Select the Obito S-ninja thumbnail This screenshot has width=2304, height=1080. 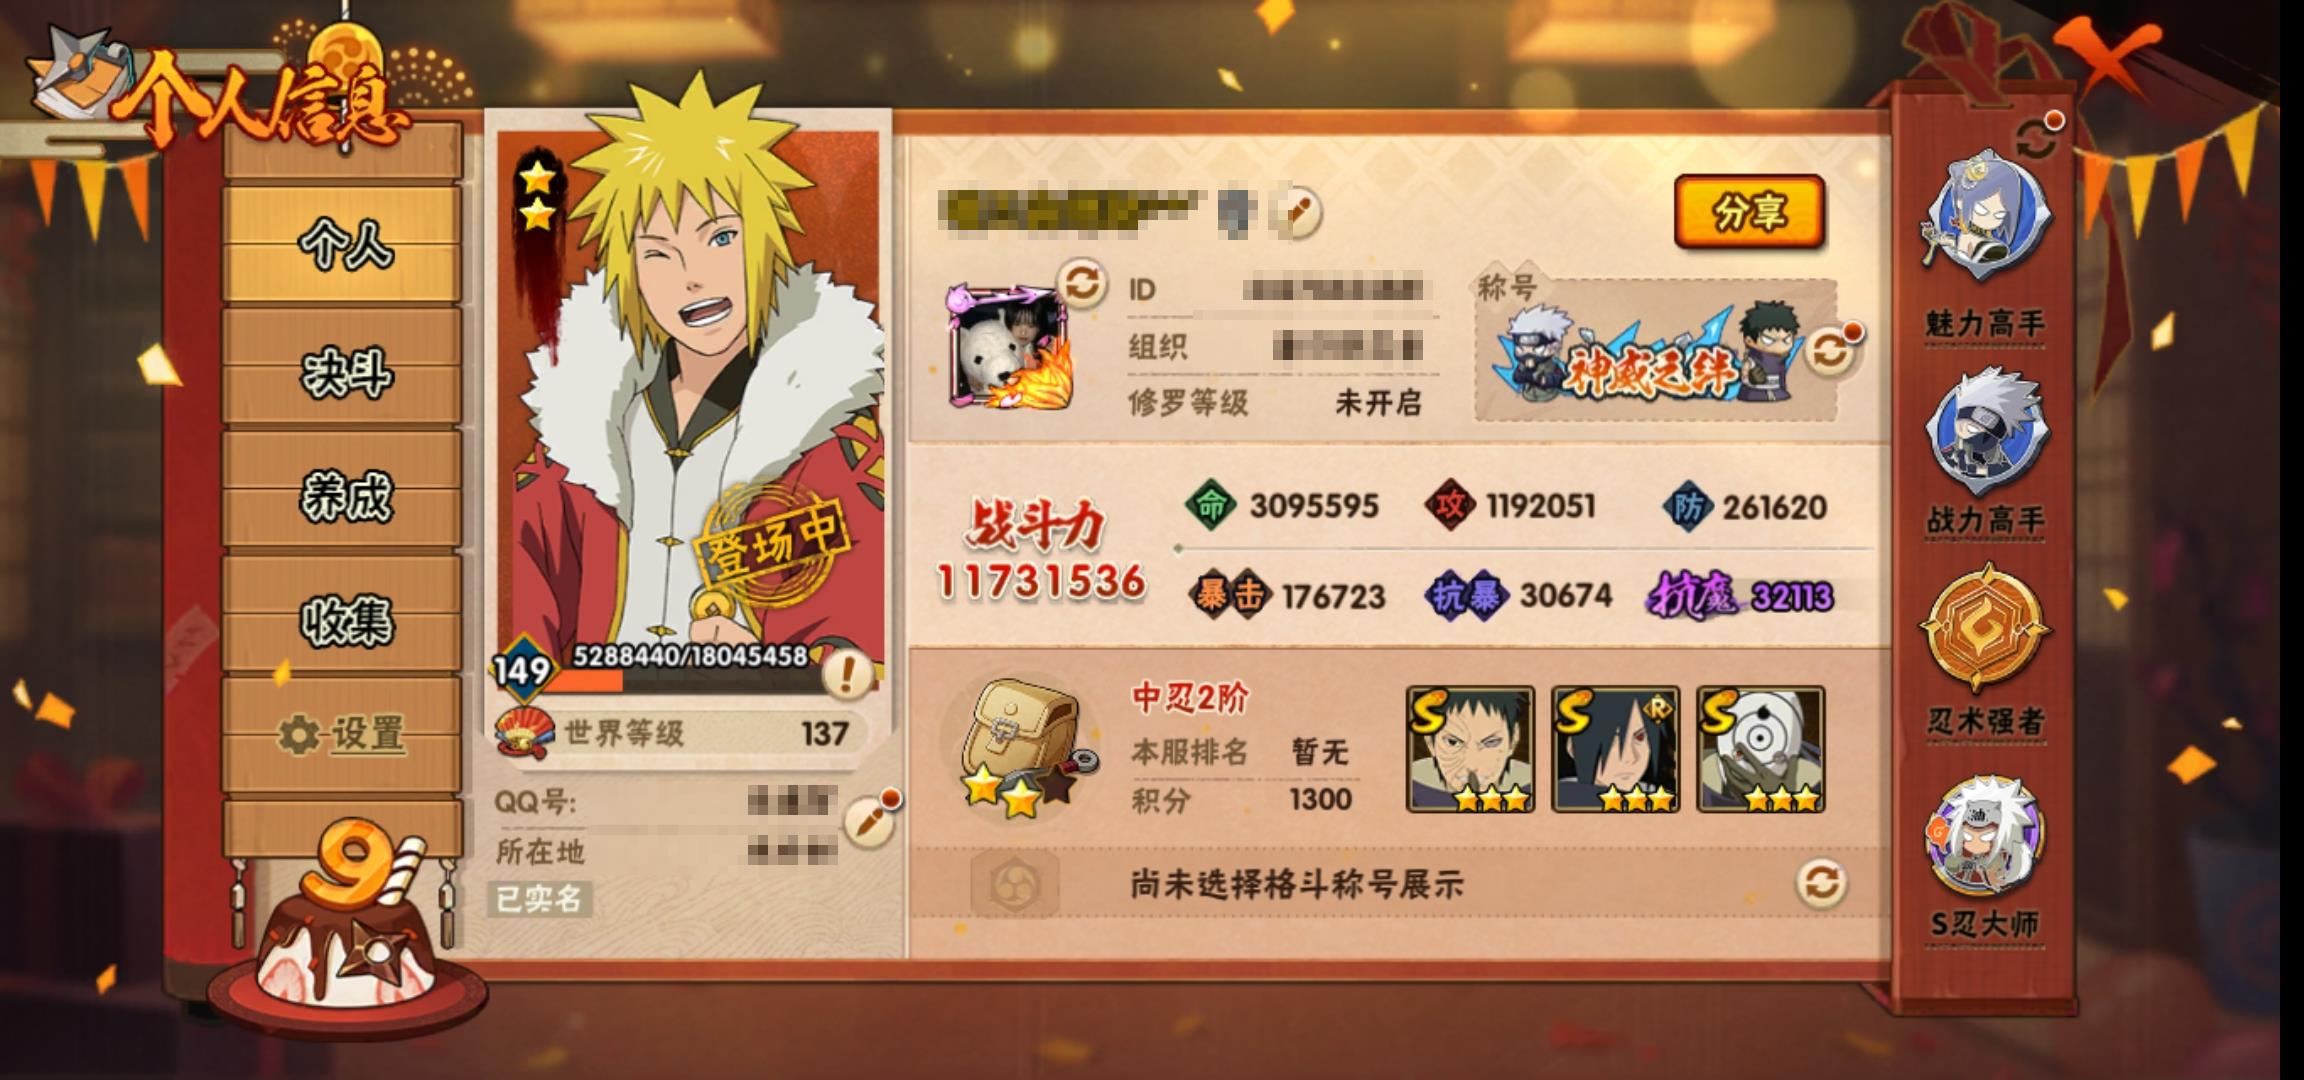(1470, 748)
